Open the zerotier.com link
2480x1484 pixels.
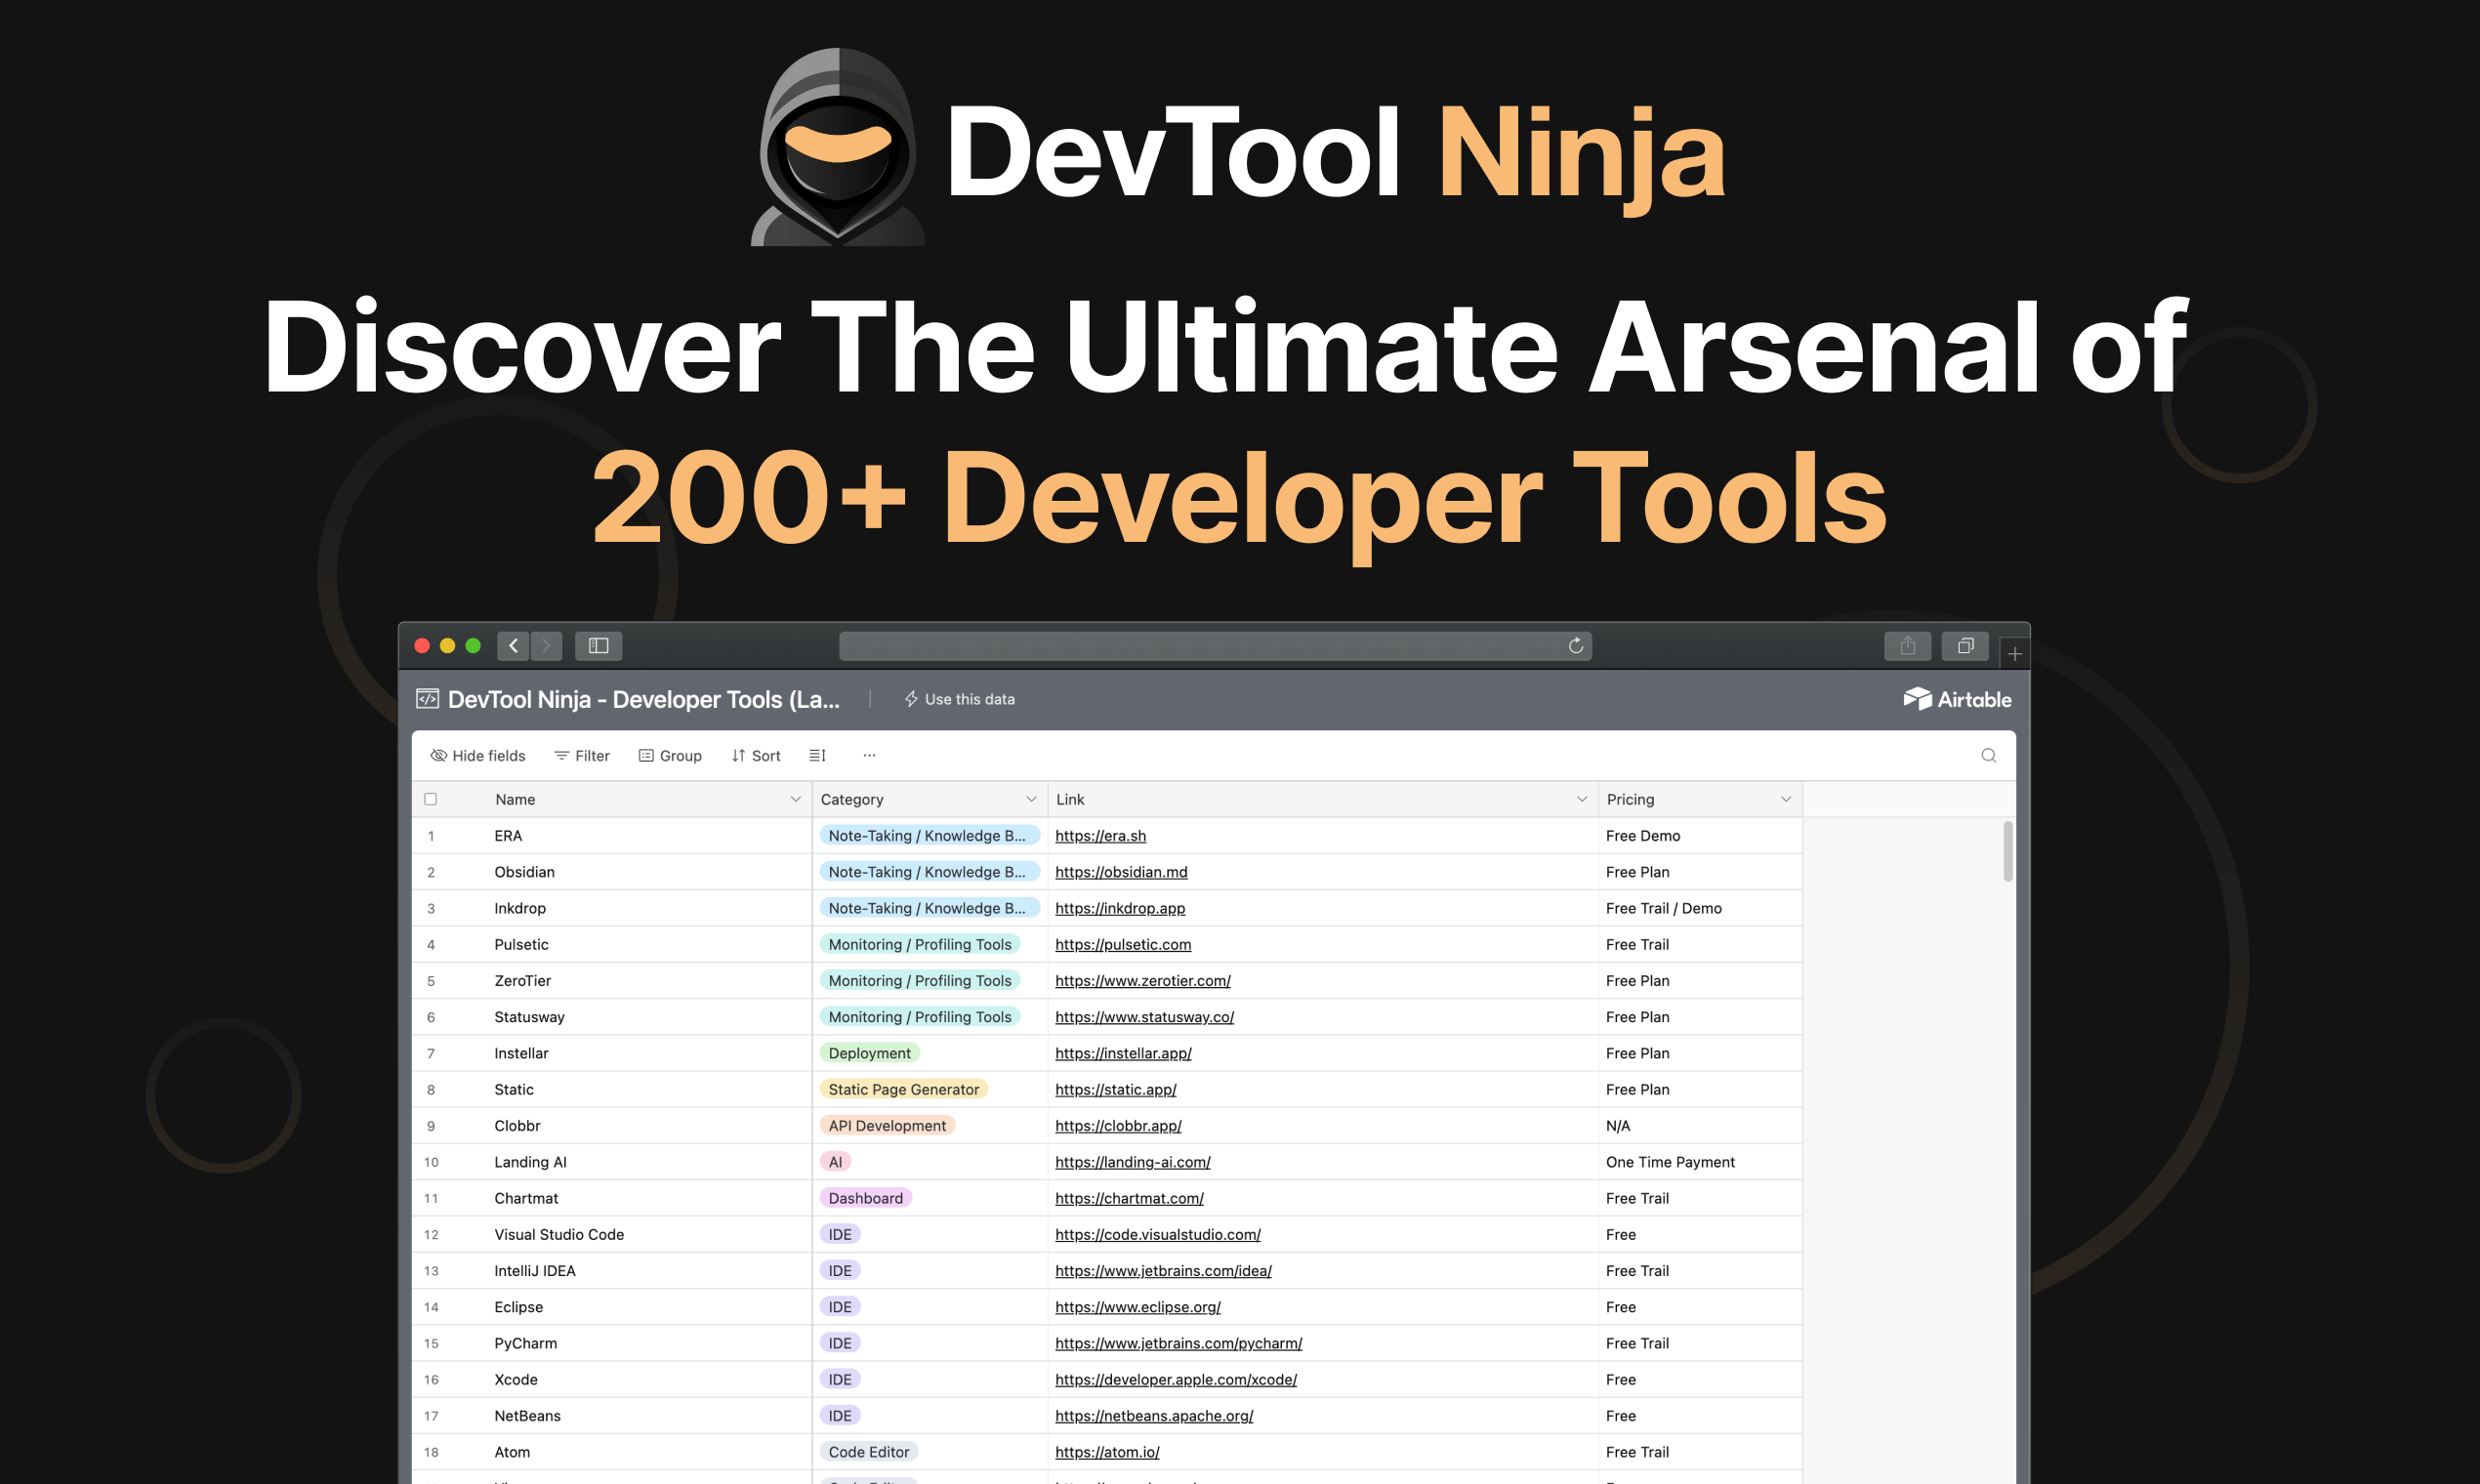(x=1143, y=980)
